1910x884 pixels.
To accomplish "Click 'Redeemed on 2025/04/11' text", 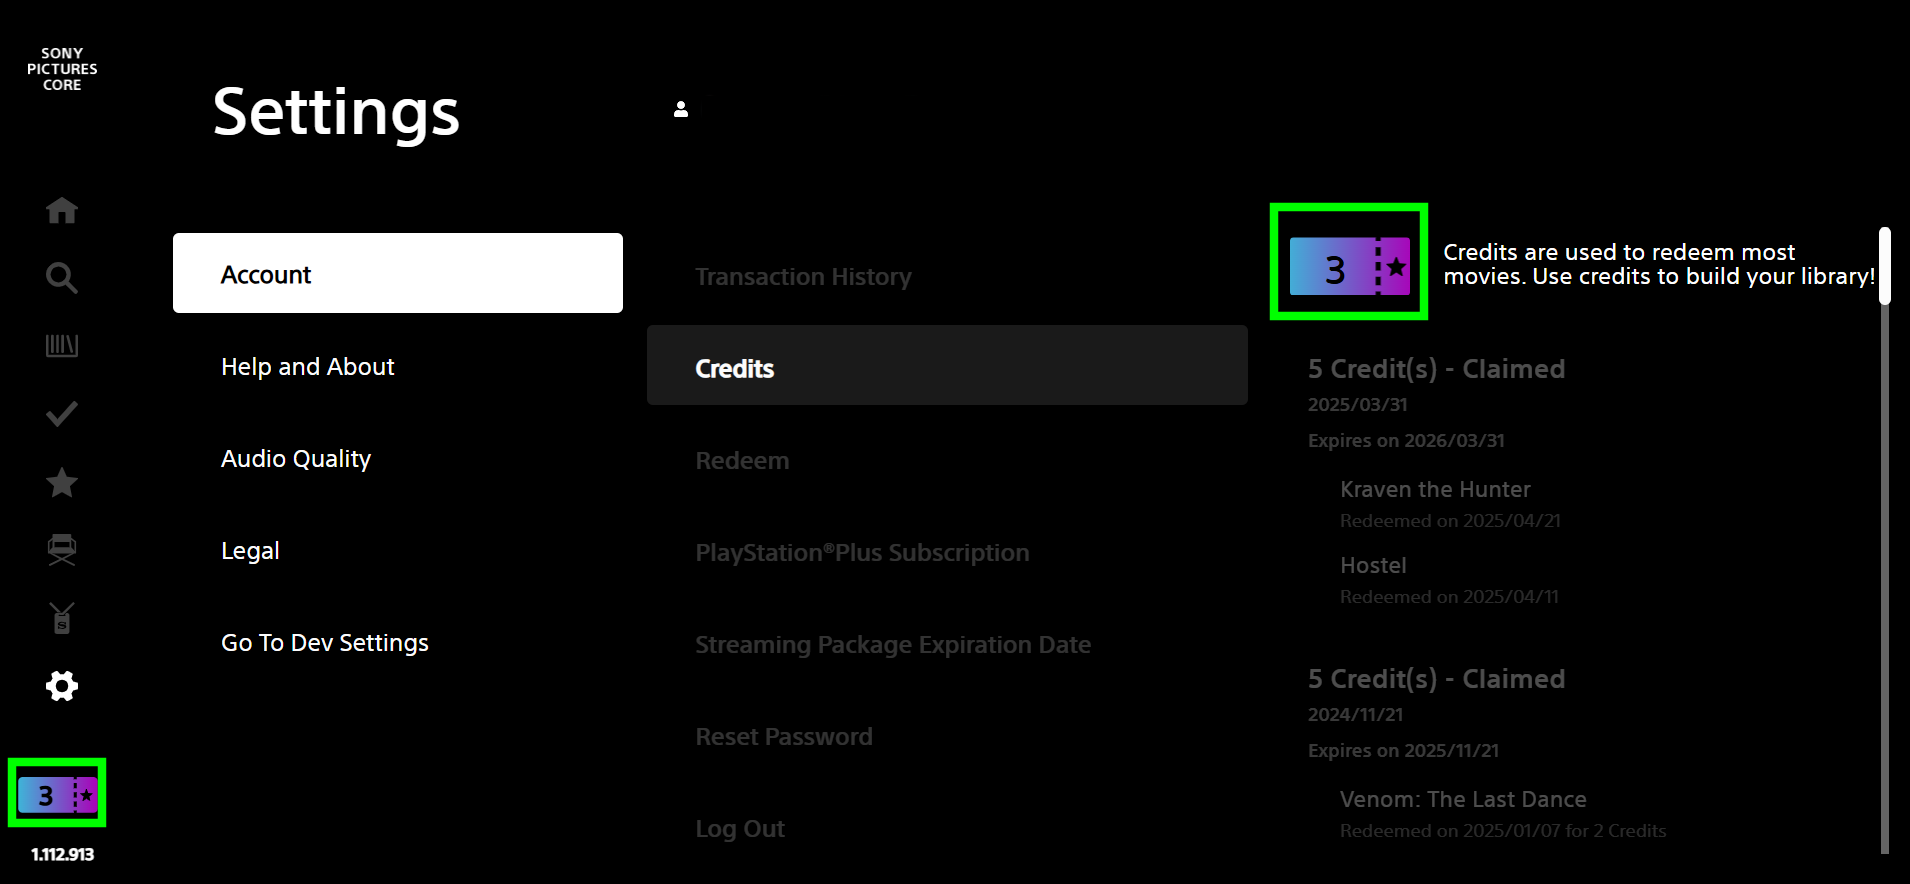I will pos(1449,597).
